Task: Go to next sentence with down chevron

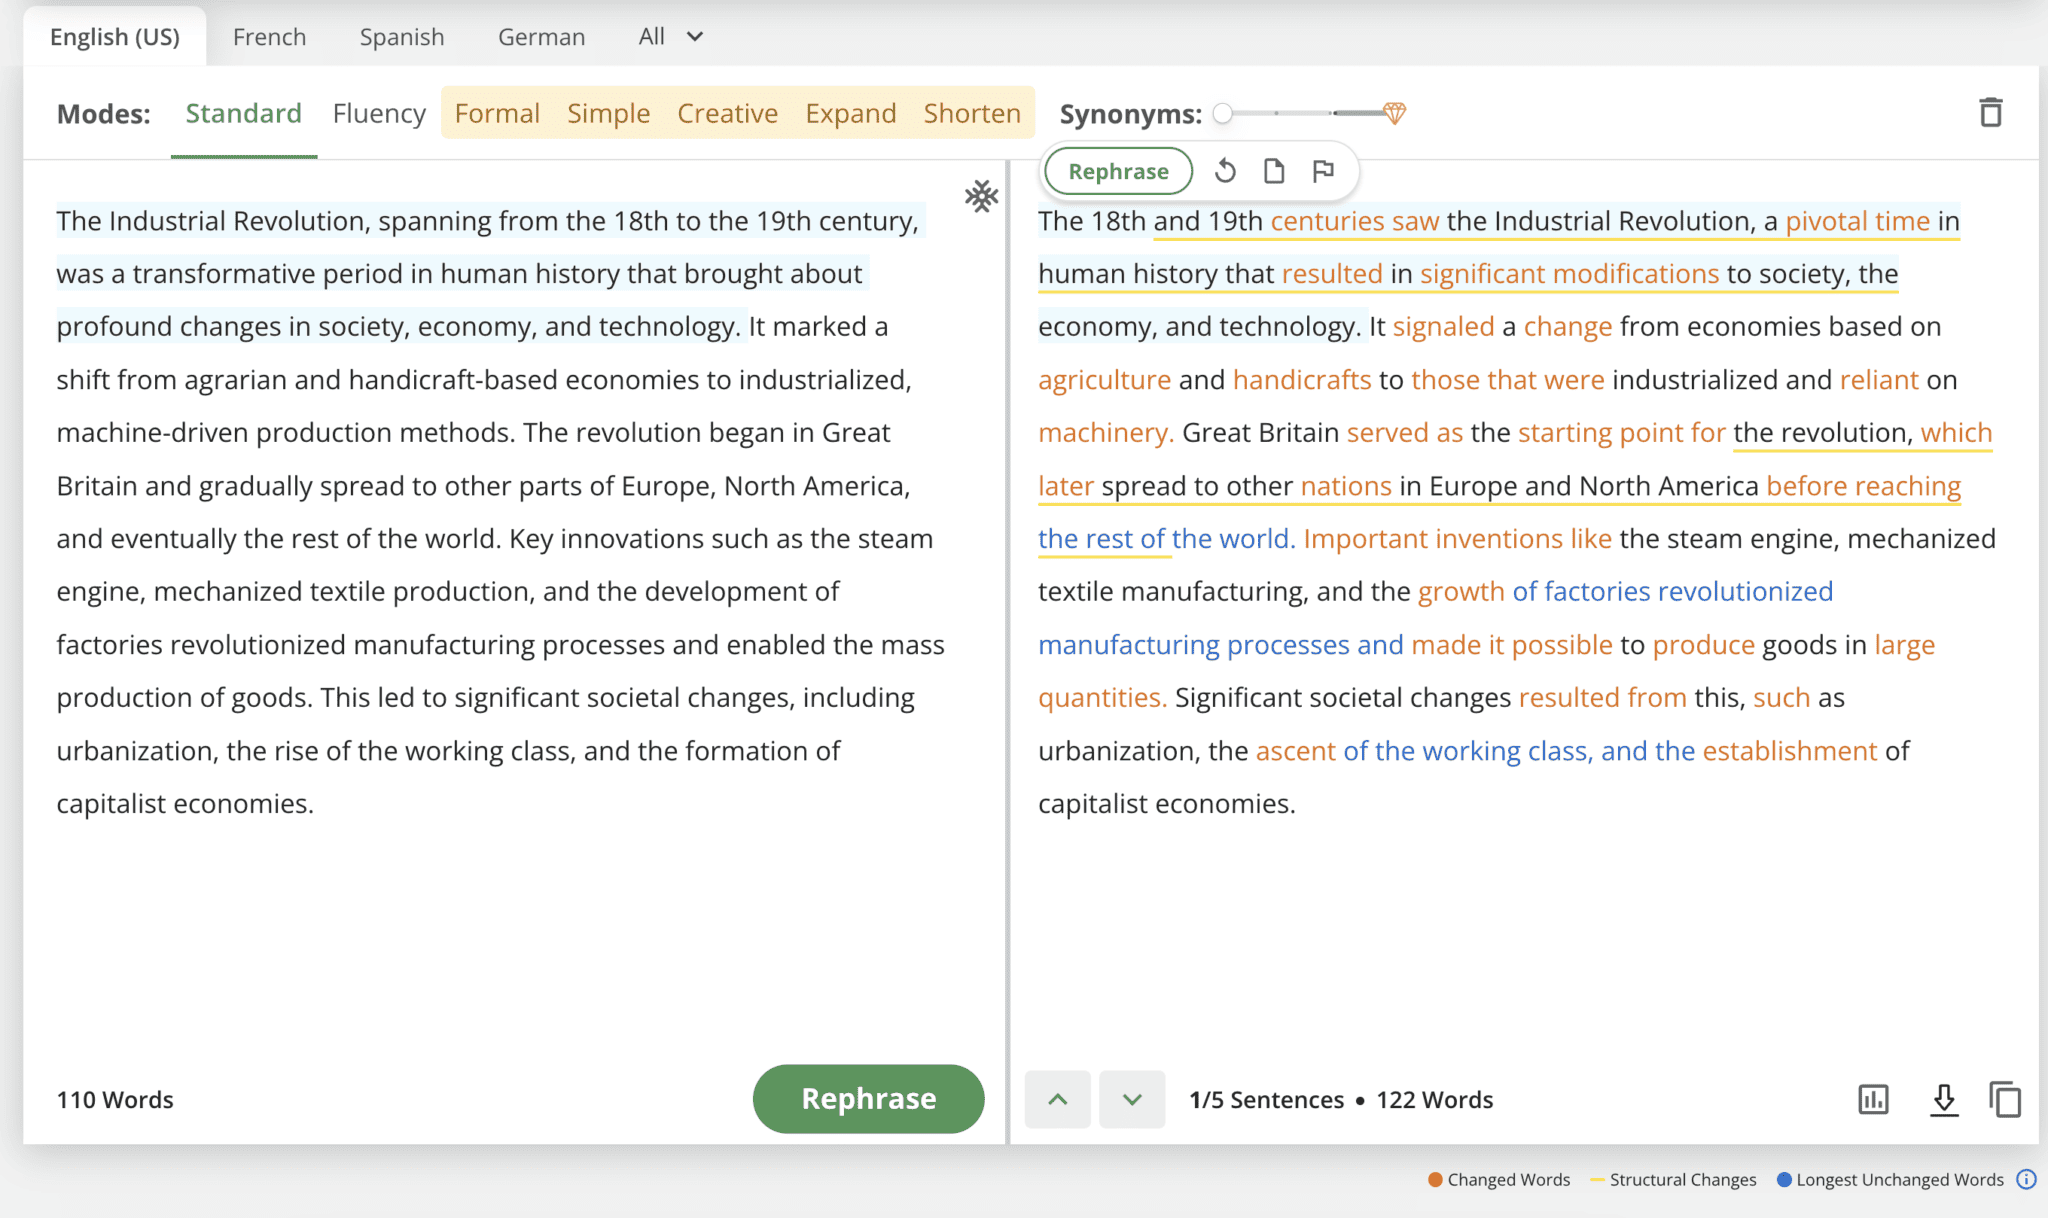Action: (x=1132, y=1099)
